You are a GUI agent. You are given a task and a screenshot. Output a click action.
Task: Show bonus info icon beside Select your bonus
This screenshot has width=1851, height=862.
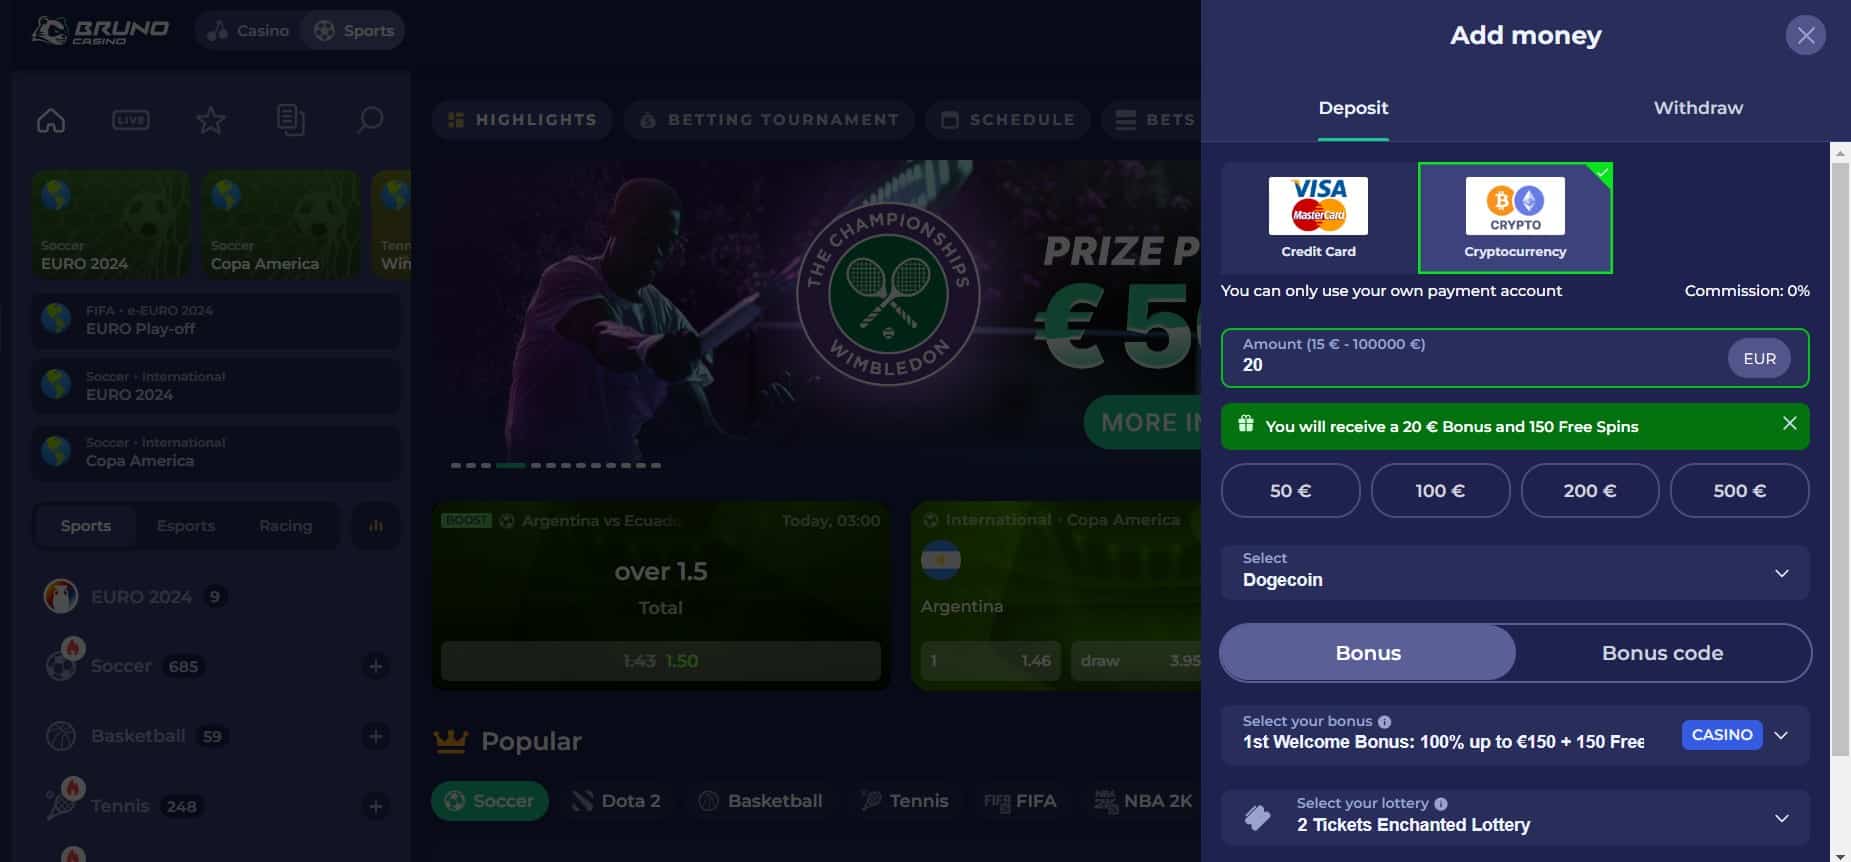[1384, 722]
